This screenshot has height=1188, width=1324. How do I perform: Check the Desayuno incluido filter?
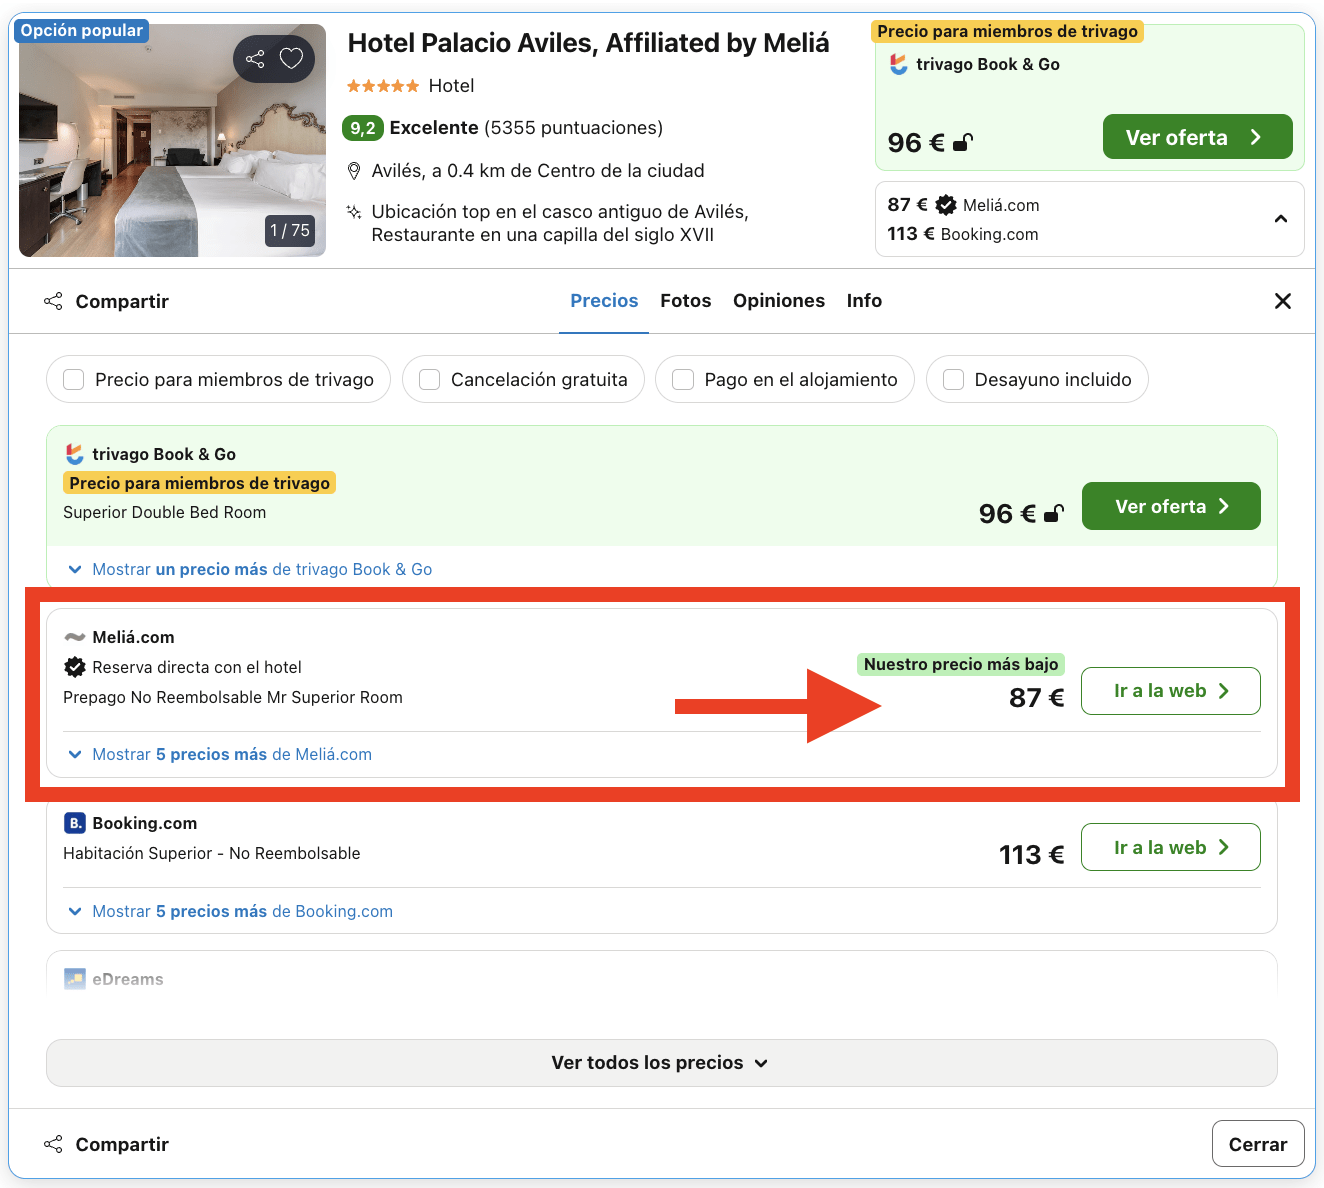tap(952, 379)
